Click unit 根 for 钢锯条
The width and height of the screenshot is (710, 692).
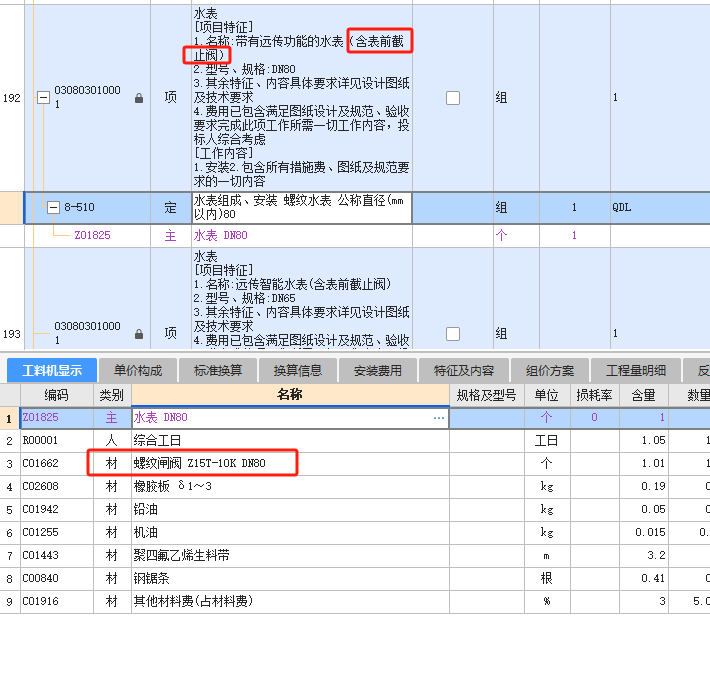(x=547, y=579)
